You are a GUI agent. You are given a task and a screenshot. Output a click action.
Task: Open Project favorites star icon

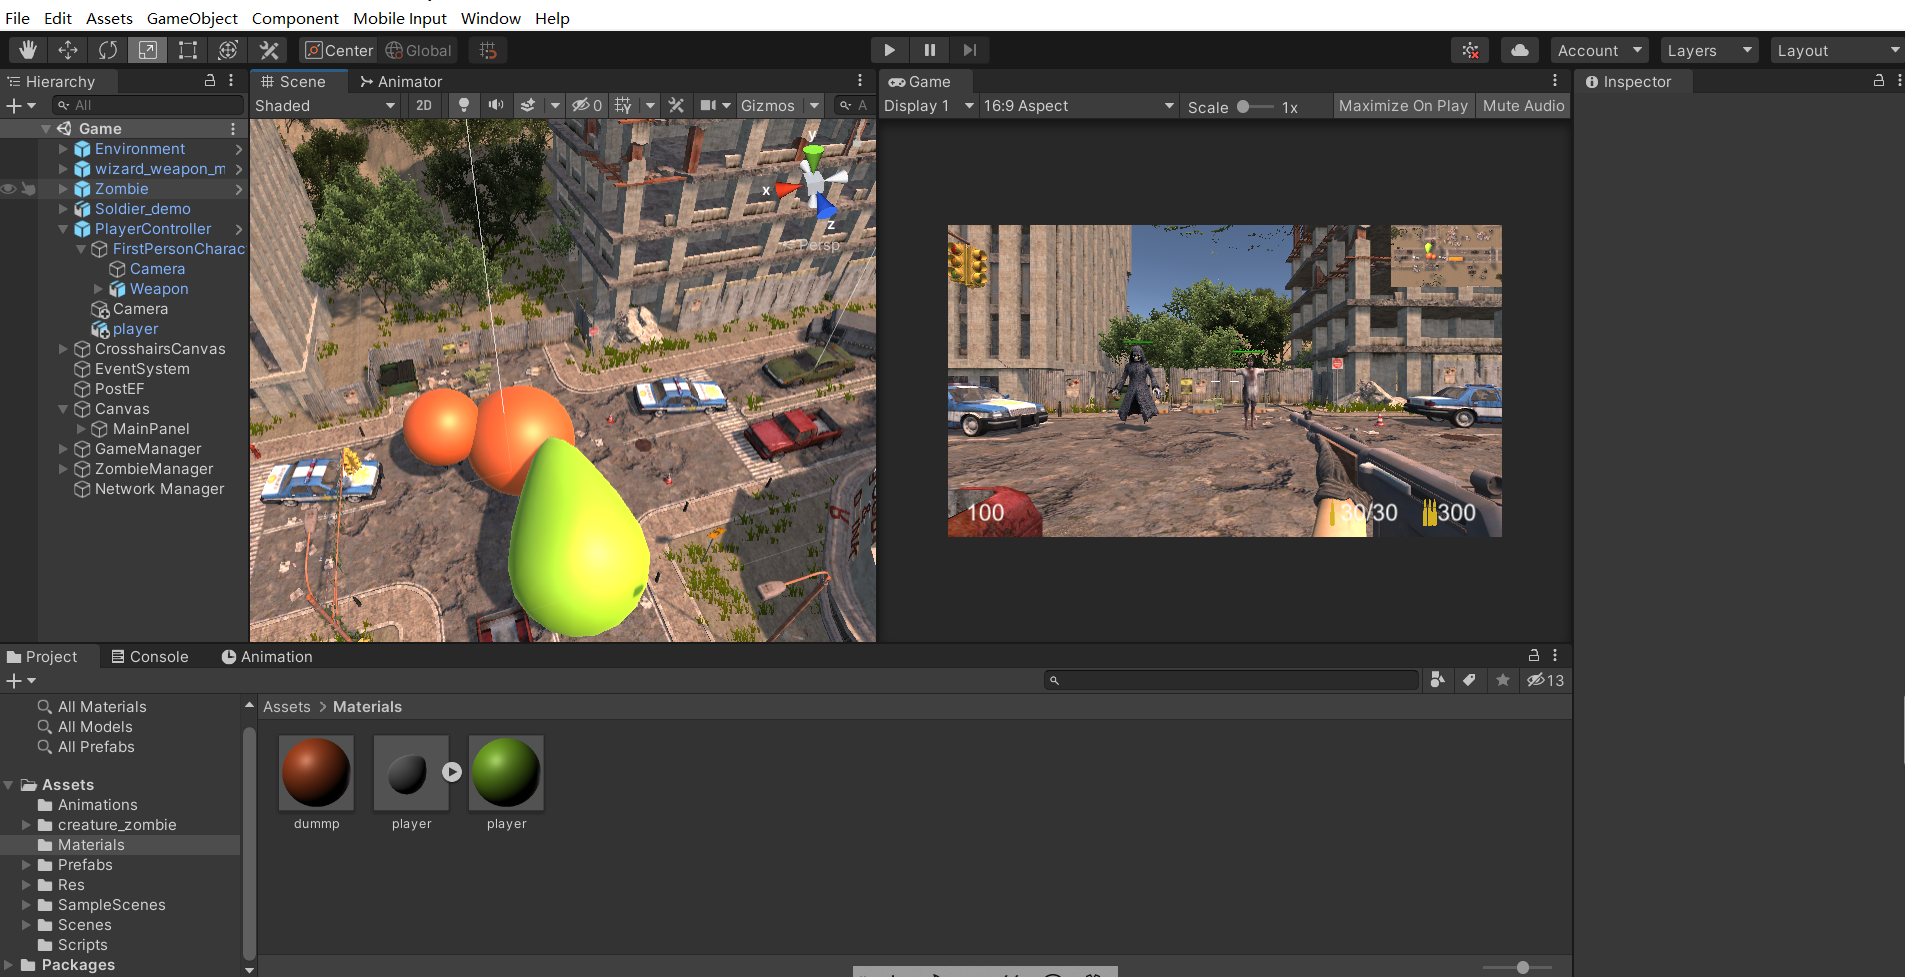(x=1502, y=680)
